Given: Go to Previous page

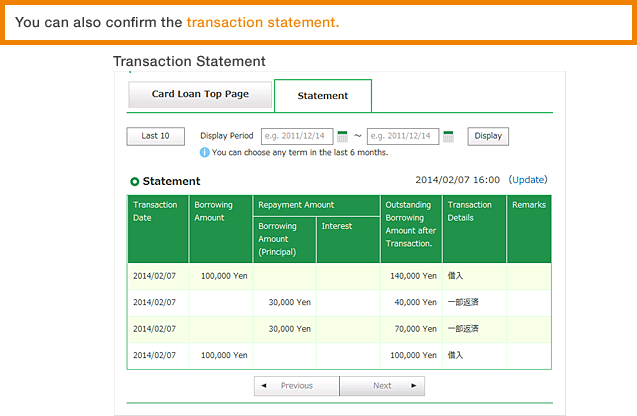Looking at the screenshot, I should 297,386.
